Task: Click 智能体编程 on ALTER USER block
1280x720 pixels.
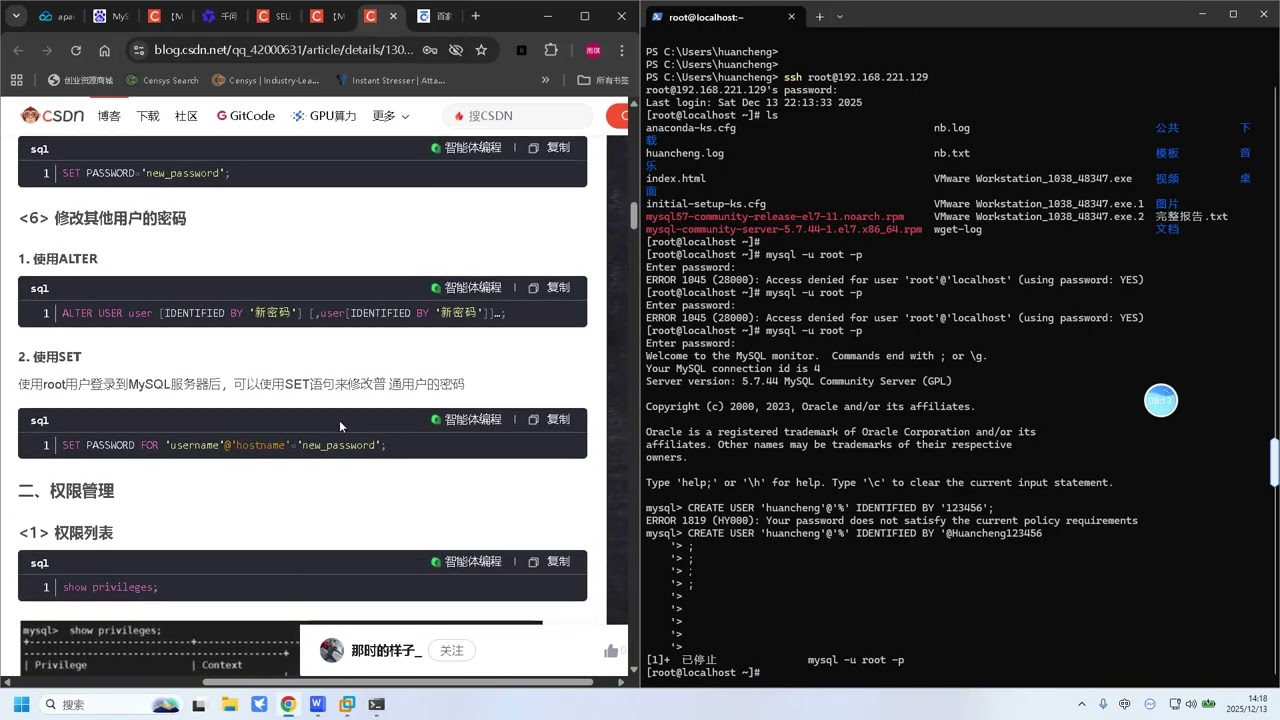Action: 466,288
